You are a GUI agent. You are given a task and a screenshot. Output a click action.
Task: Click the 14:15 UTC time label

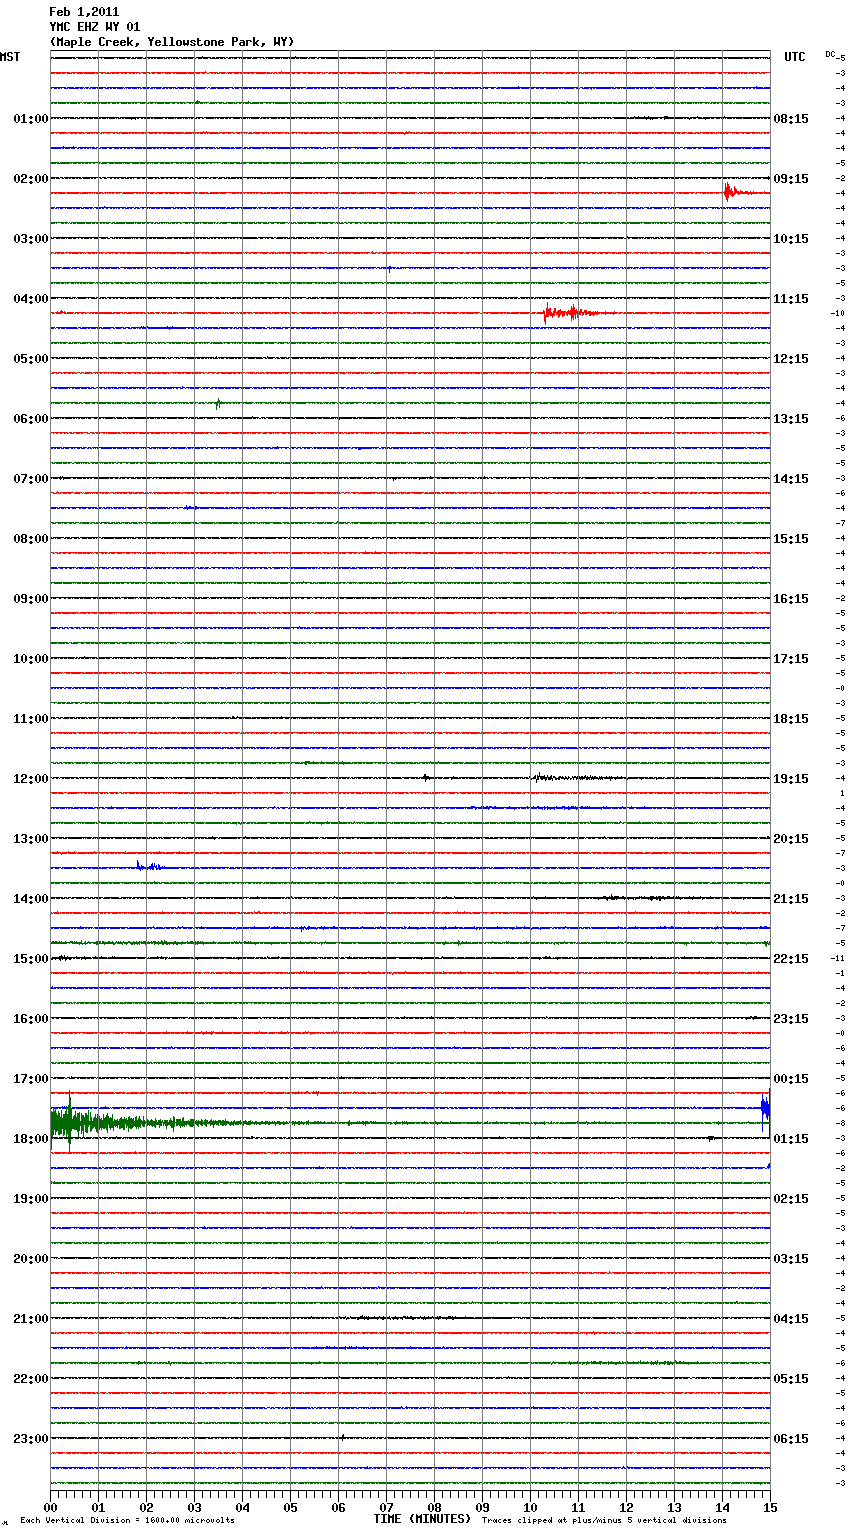point(791,478)
